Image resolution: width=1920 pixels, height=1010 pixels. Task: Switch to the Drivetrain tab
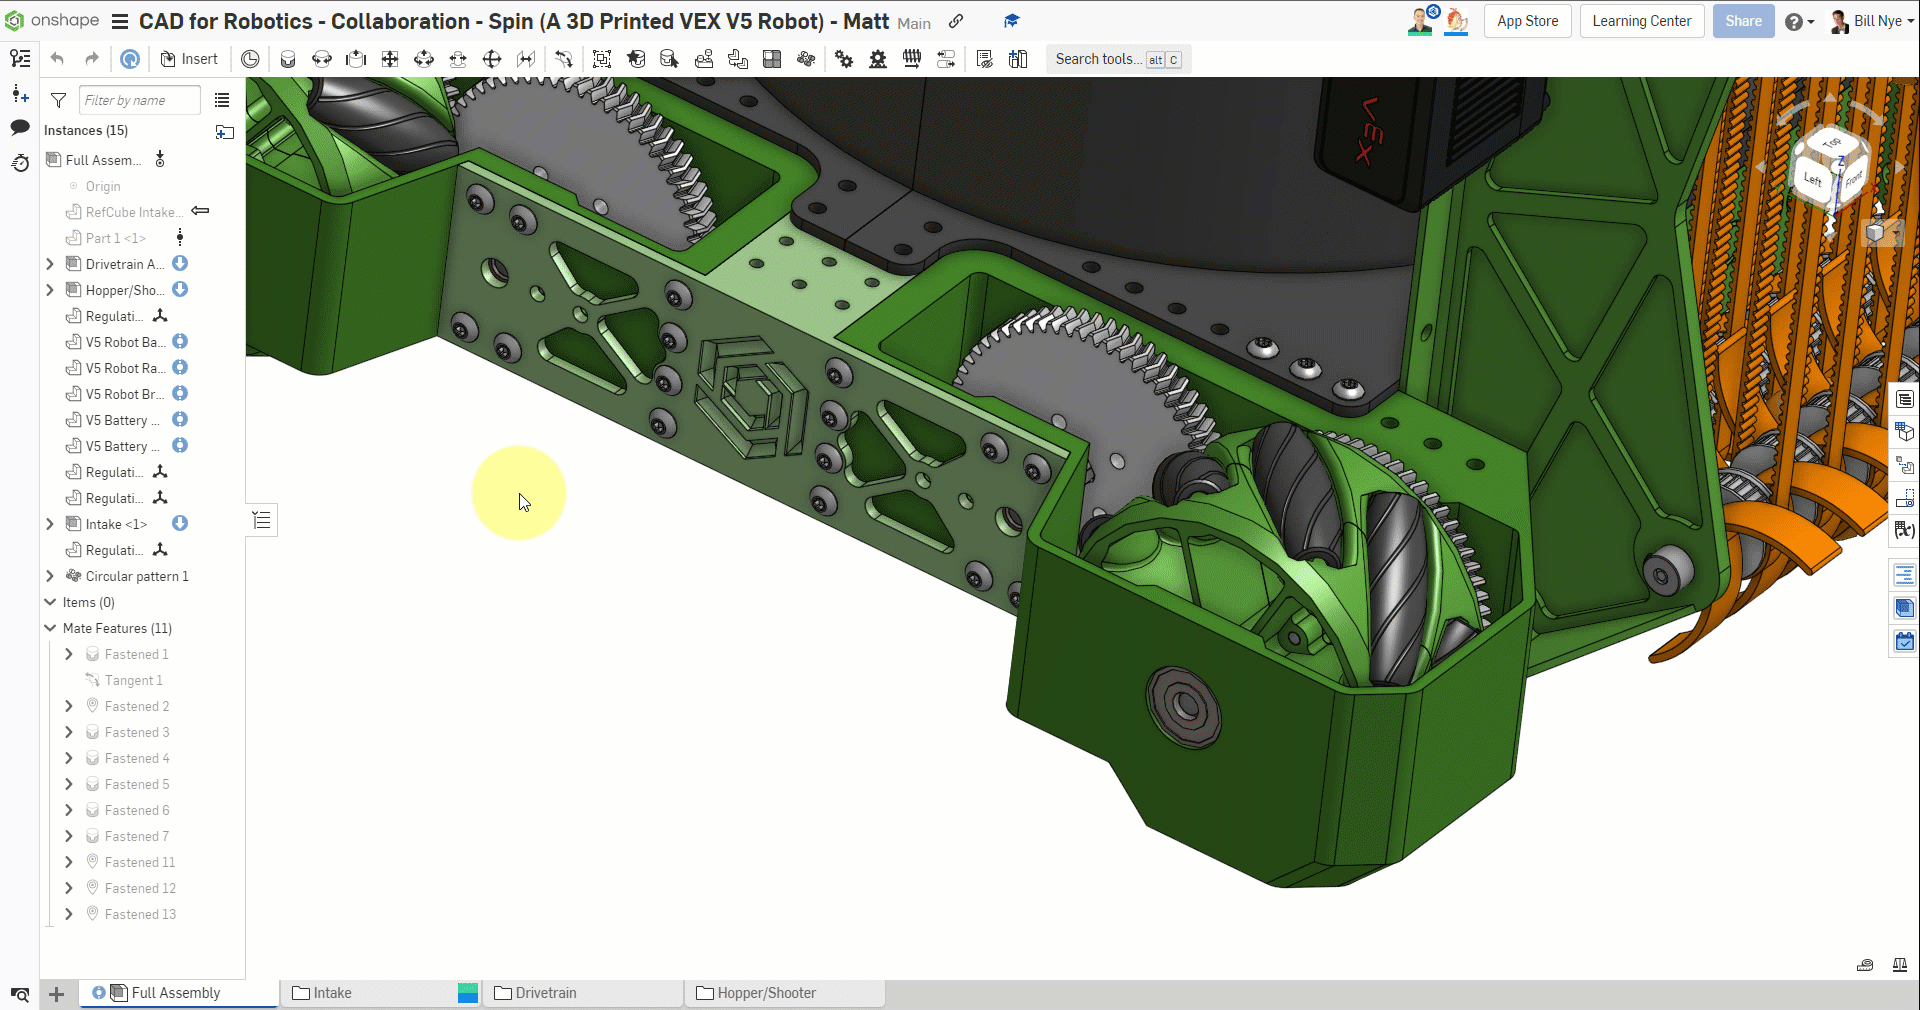pos(546,993)
